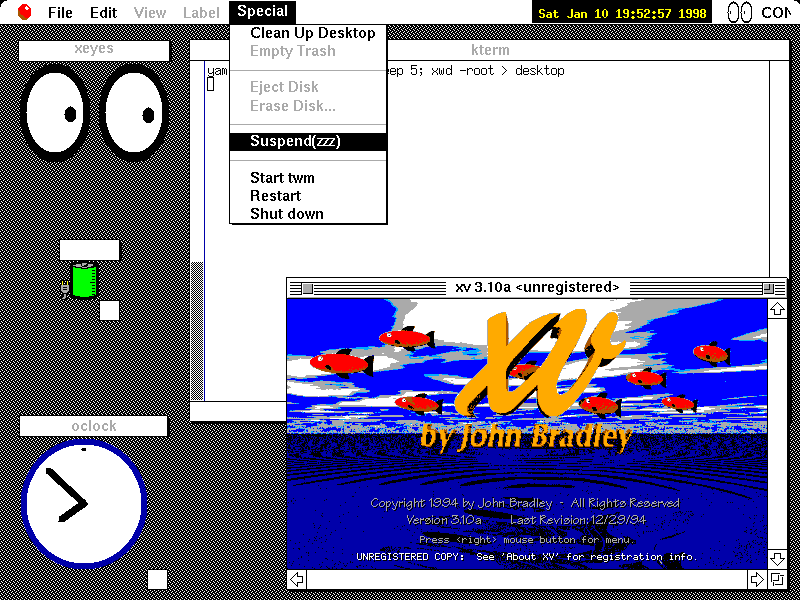
Task: Click the "UNREGISTERED COPY" notice line
Action: point(527,556)
